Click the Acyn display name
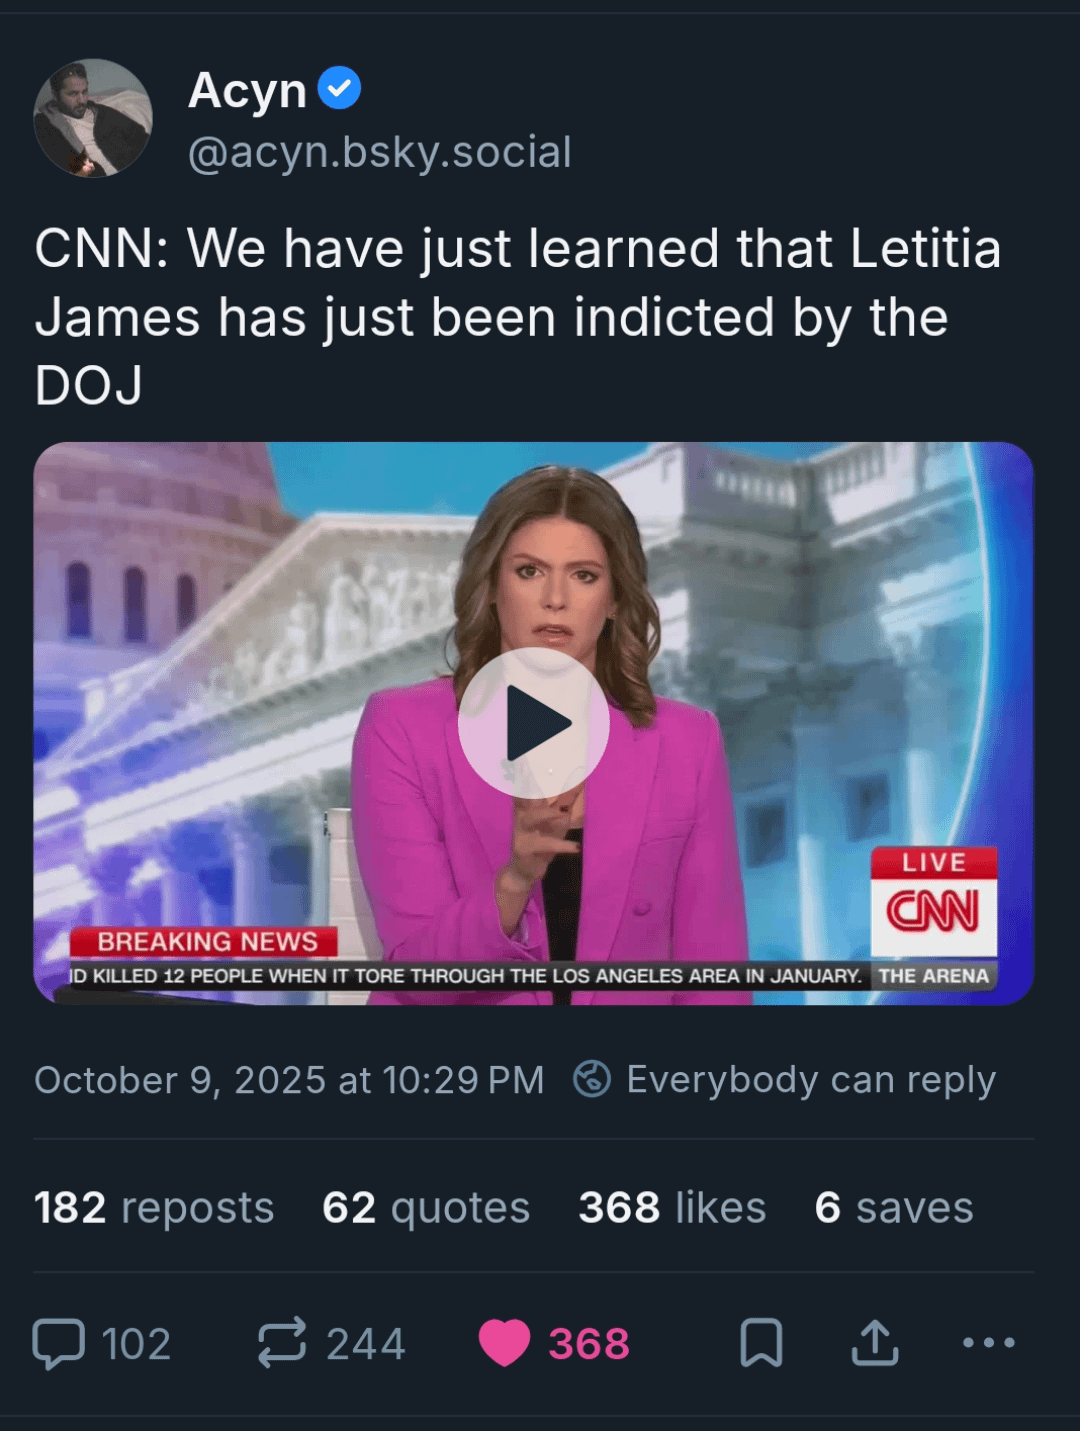This screenshot has width=1080, height=1431. (247, 90)
